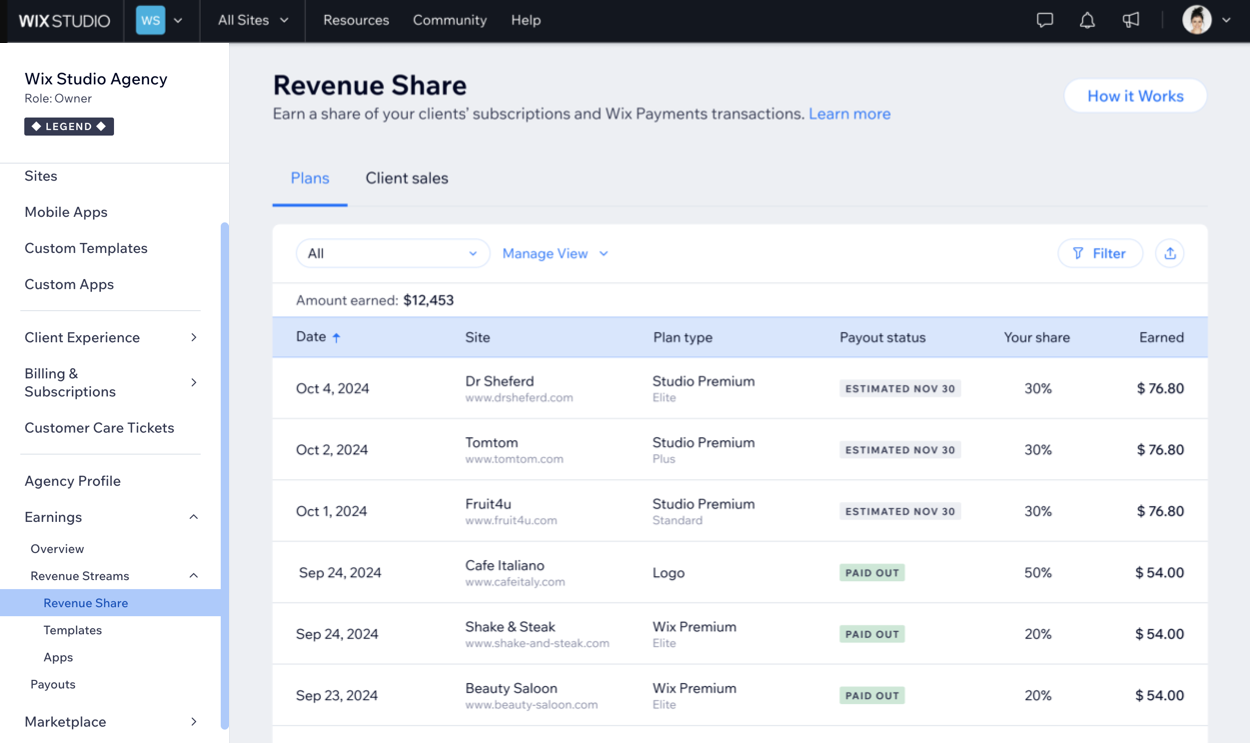
Task: Click the export upload icon button
Action: [1170, 254]
